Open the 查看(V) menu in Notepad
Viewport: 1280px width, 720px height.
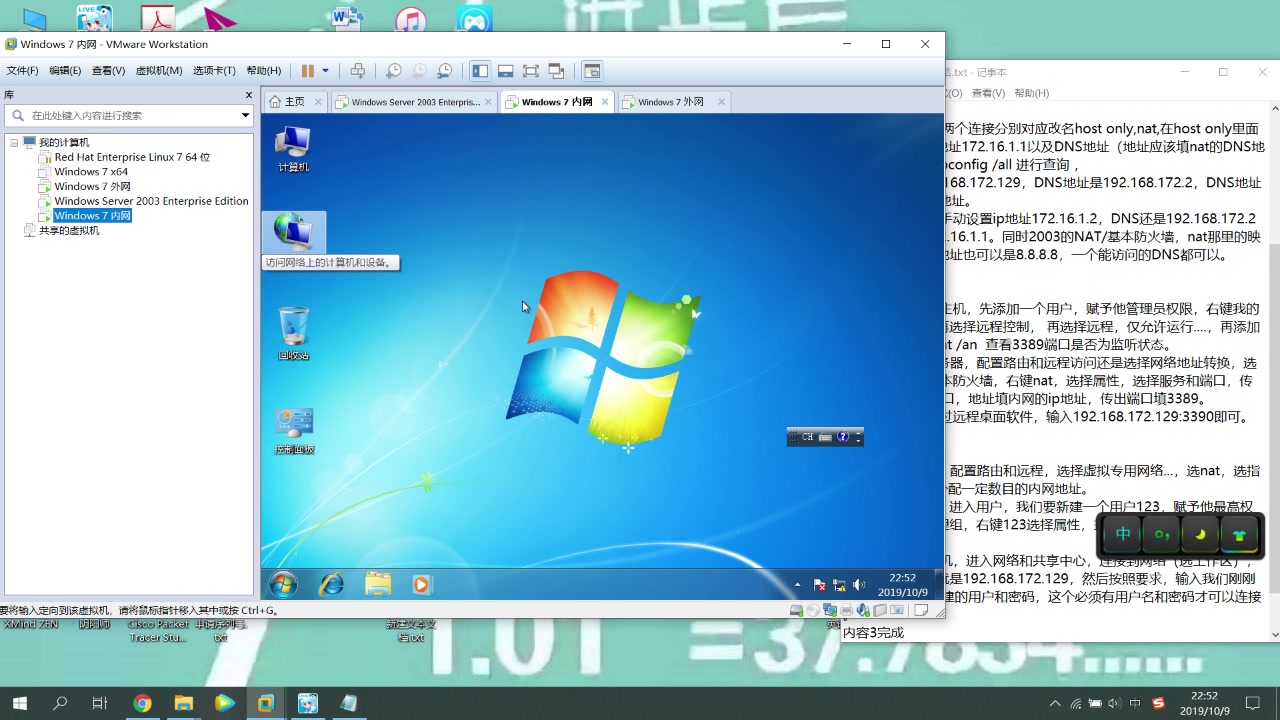click(x=988, y=93)
